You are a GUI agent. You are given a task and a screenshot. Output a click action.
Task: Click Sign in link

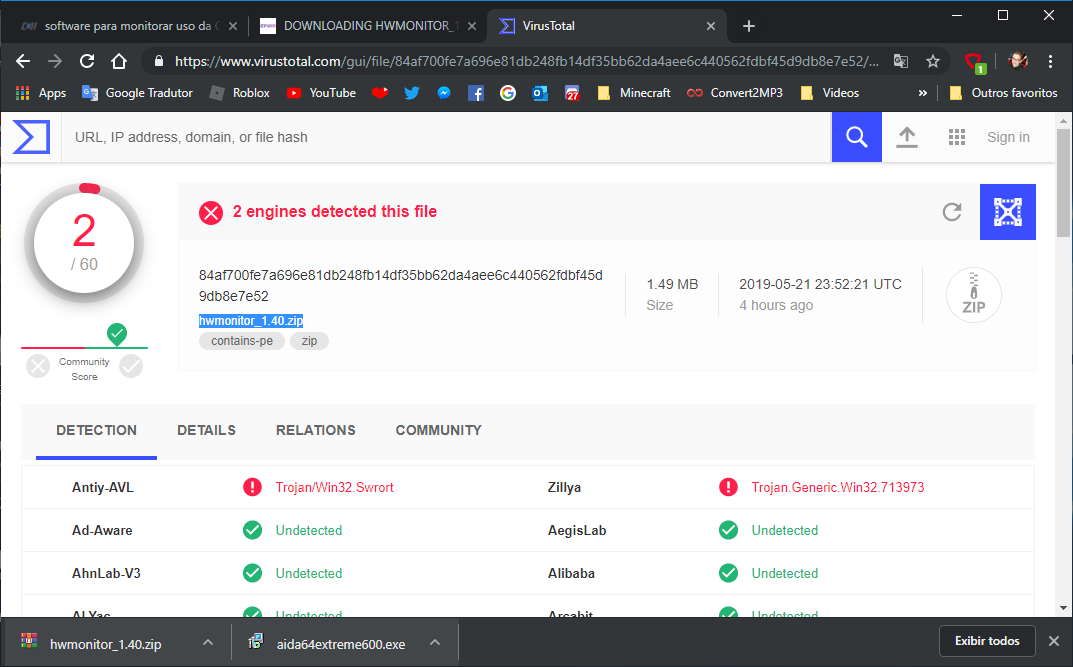pos(1008,137)
